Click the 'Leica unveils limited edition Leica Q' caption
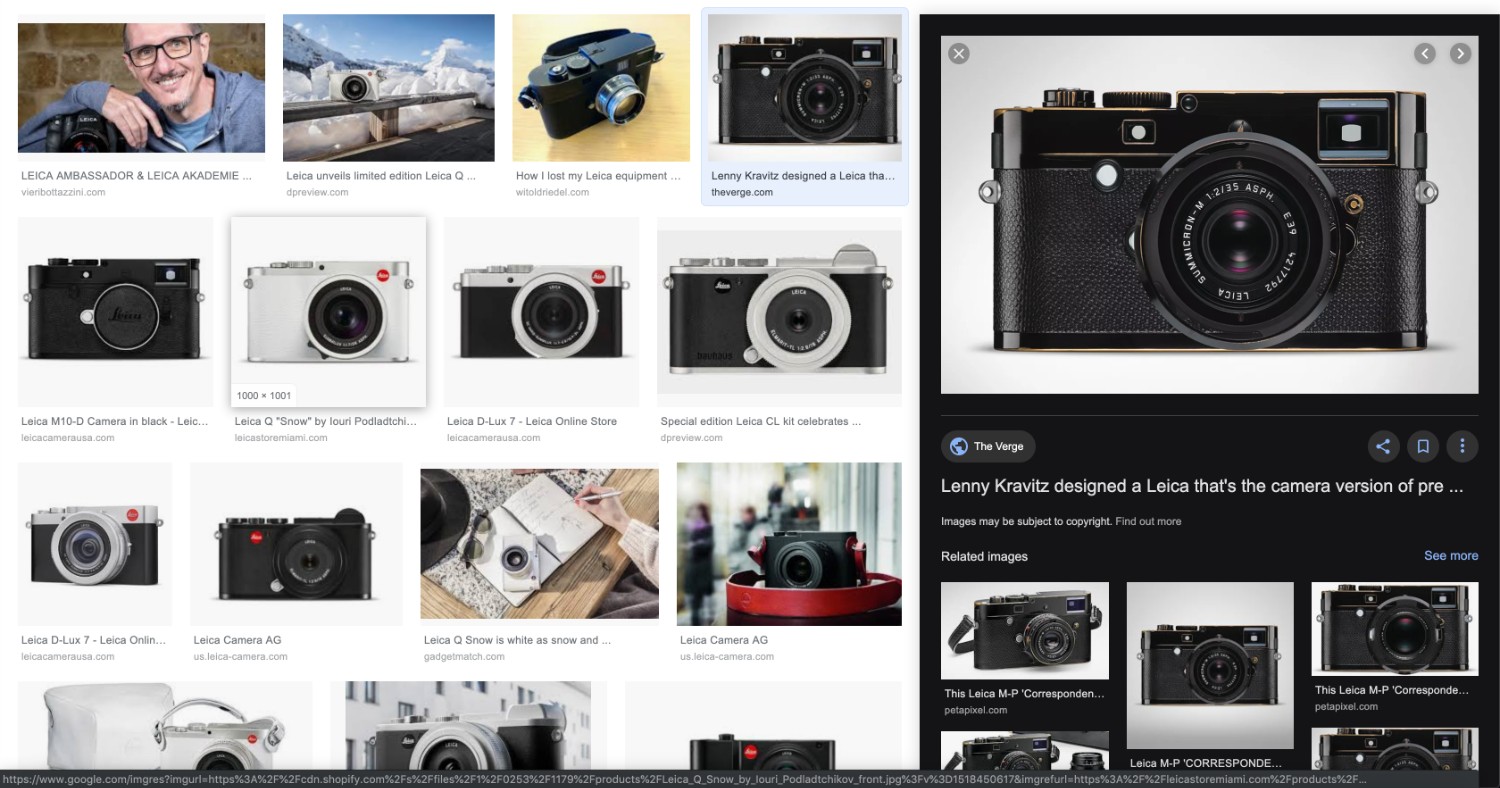This screenshot has height=788, width=1500. (x=381, y=176)
